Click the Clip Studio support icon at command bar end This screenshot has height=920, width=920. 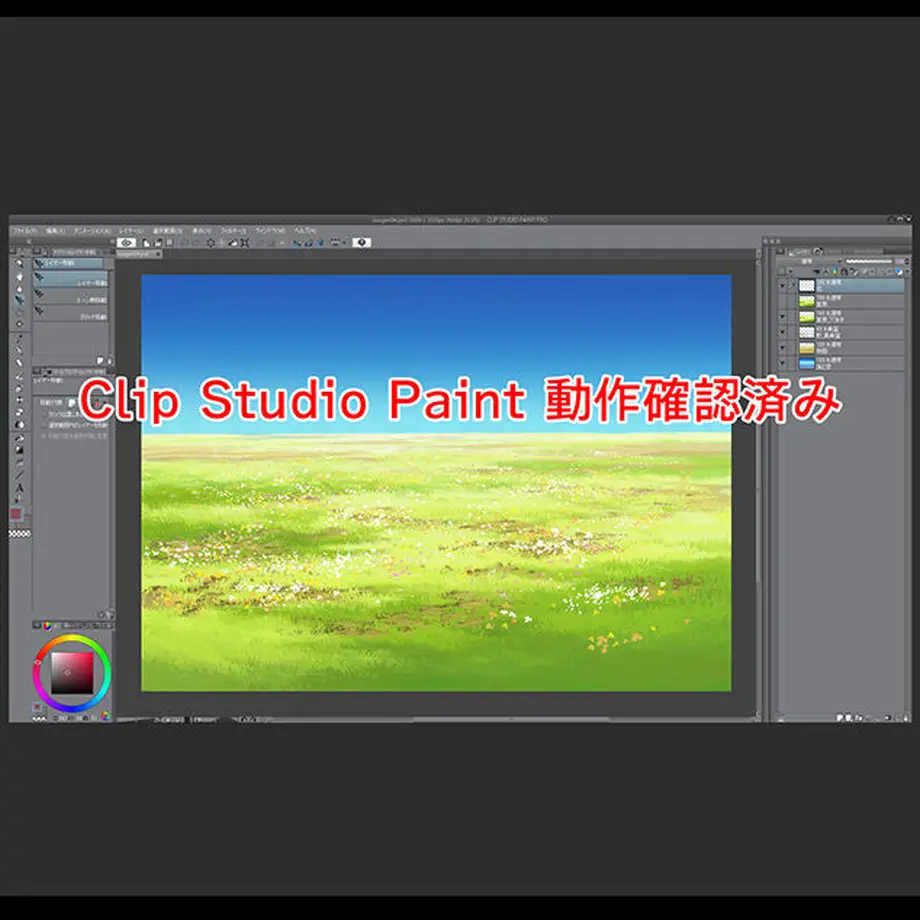pyautogui.click(x=361, y=242)
